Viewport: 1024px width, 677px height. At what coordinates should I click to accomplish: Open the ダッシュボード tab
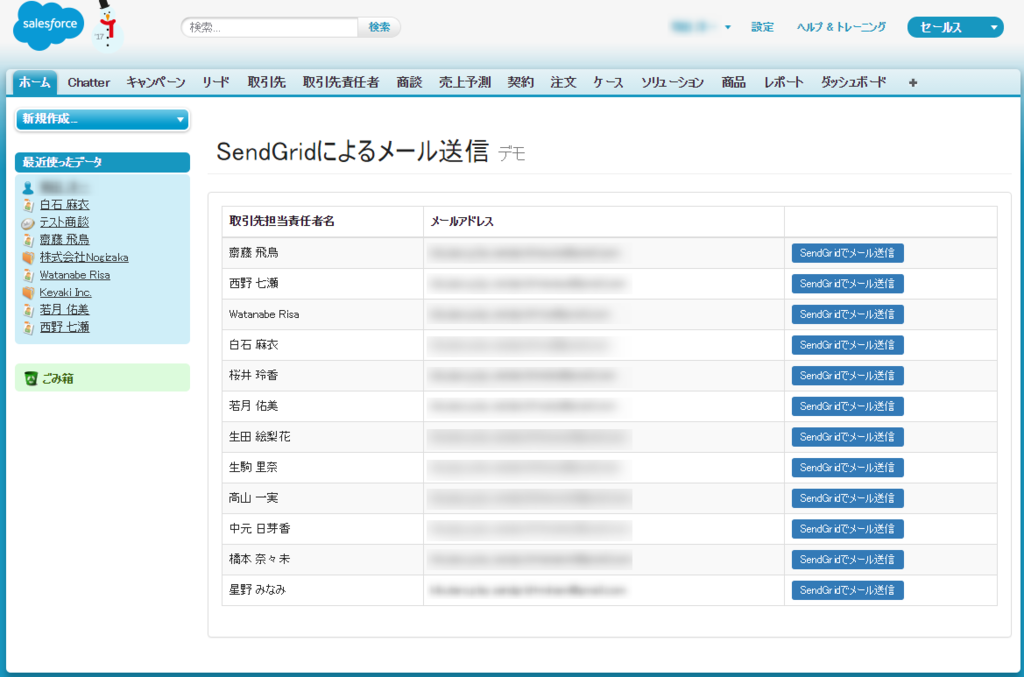pyautogui.click(x=854, y=82)
